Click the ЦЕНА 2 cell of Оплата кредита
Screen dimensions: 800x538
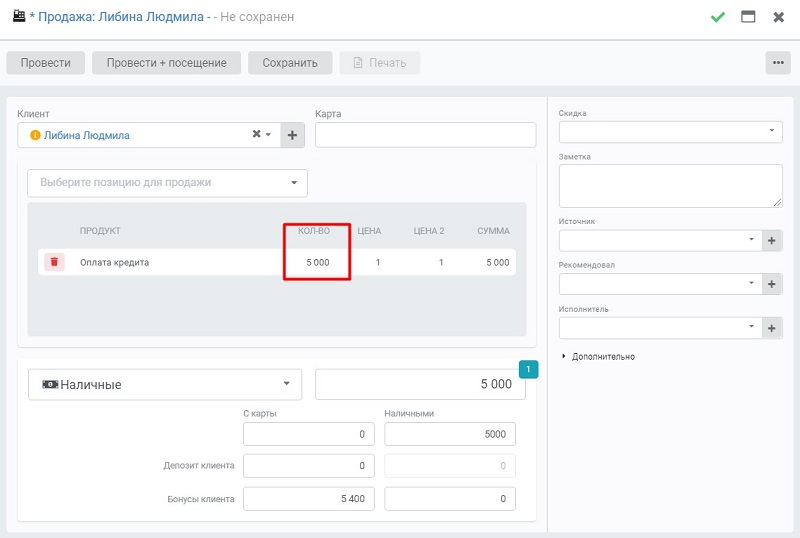tap(441, 262)
